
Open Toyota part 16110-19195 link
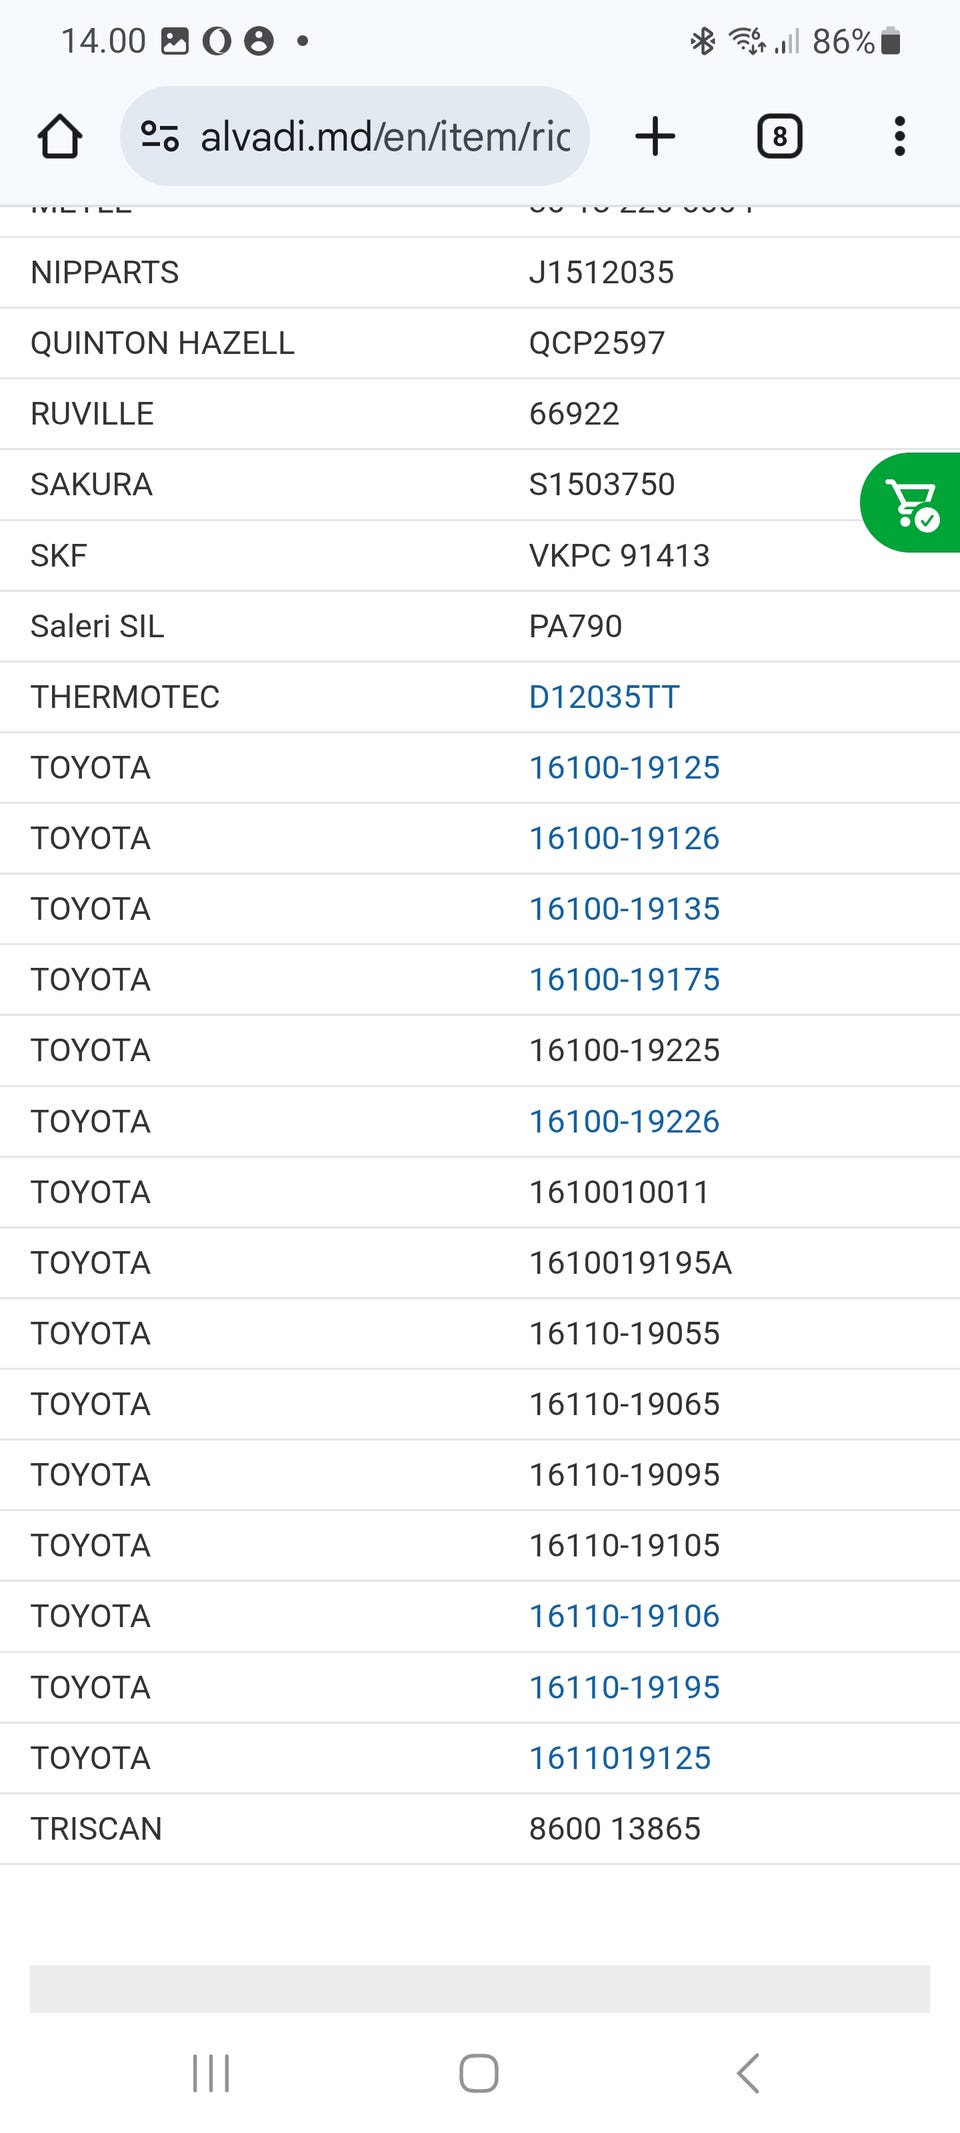tap(624, 1687)
